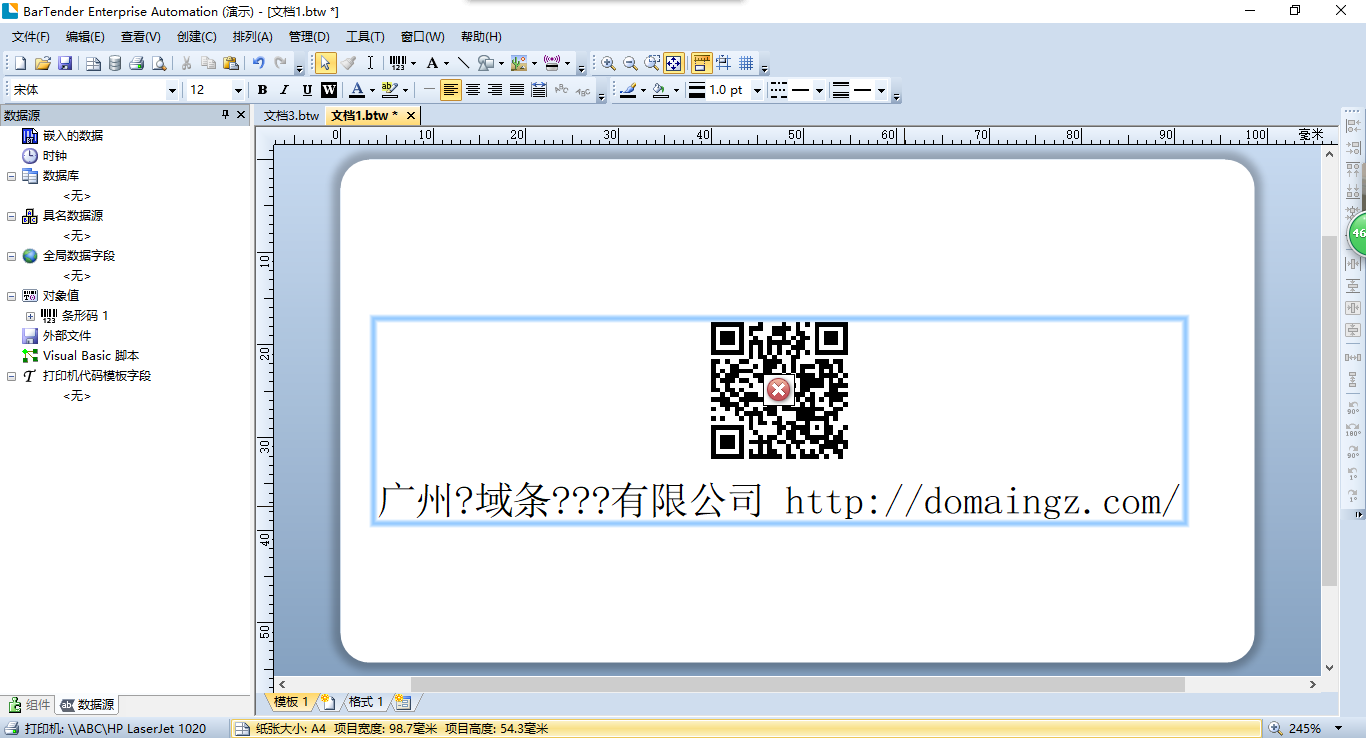Open the font name dropdown
This screenshot has height=738, width=1366.
(172, 90)
